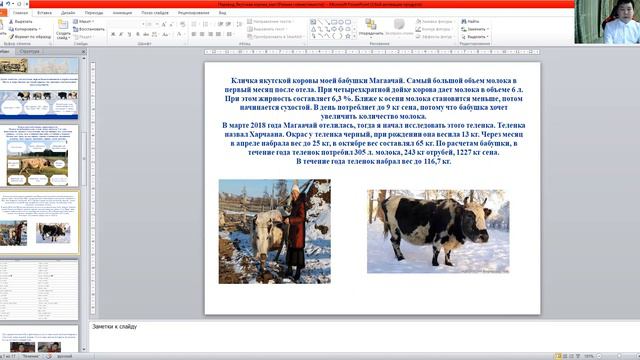This screenshot has width=640, height=360.
Task: Click the black-and-white cow photo on slide
Action: click(438, 231)
